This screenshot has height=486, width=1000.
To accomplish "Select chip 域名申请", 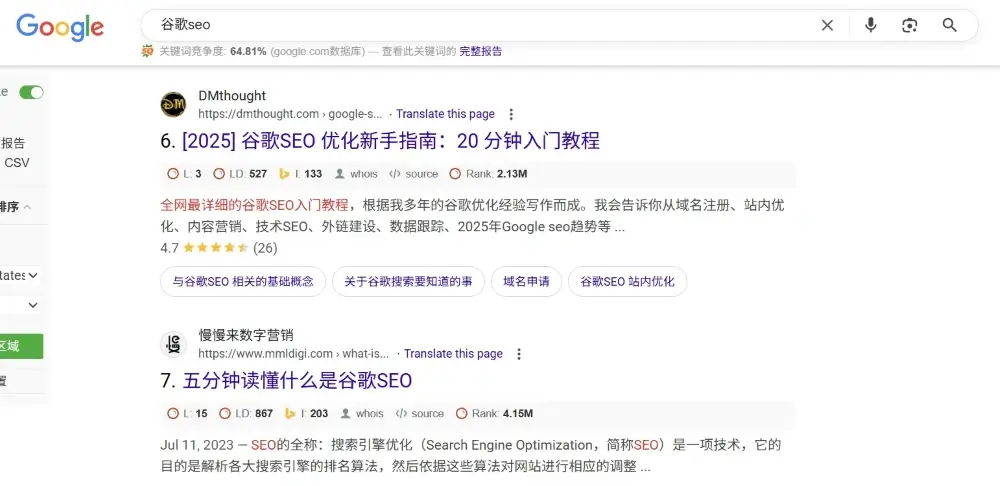I will coord(526,281).
